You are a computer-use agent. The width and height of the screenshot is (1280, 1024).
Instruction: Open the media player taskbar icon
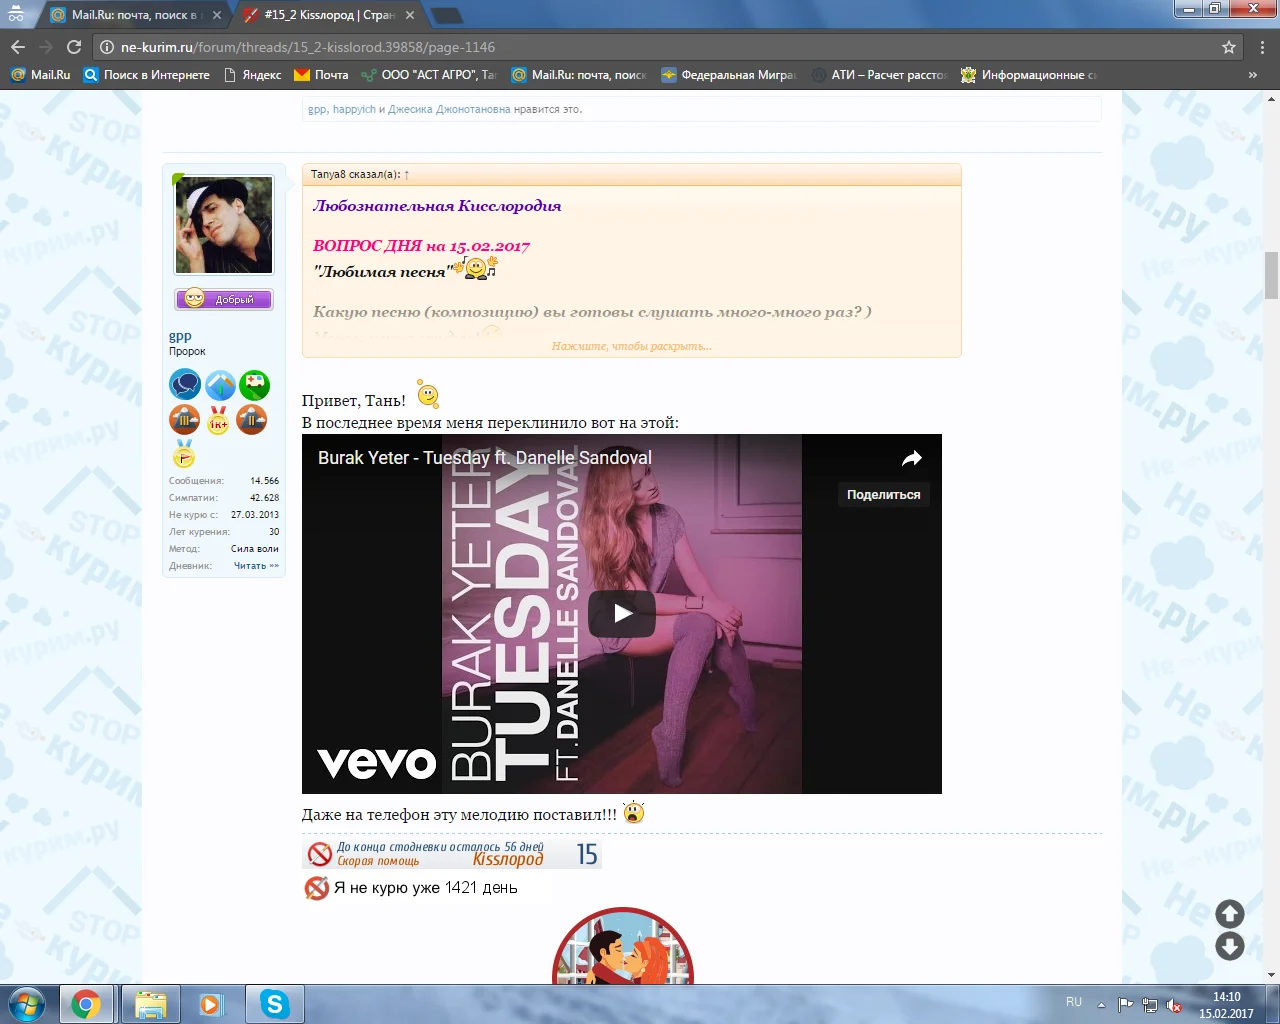211,1004
